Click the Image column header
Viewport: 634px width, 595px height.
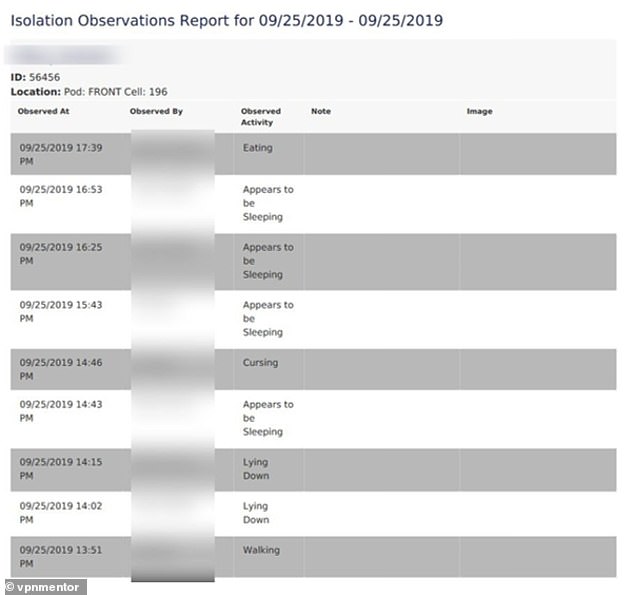tap(480, 111)
